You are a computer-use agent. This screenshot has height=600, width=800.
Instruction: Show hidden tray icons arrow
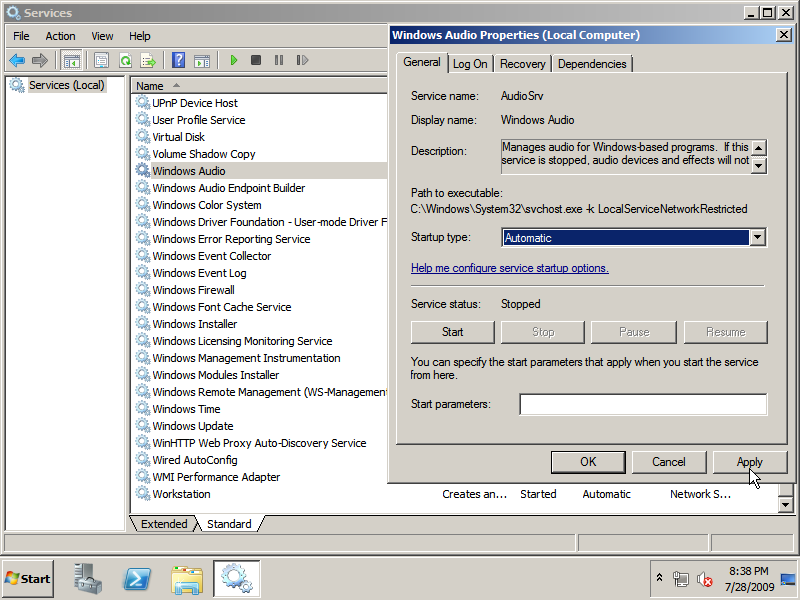click(x=659, y=578)
